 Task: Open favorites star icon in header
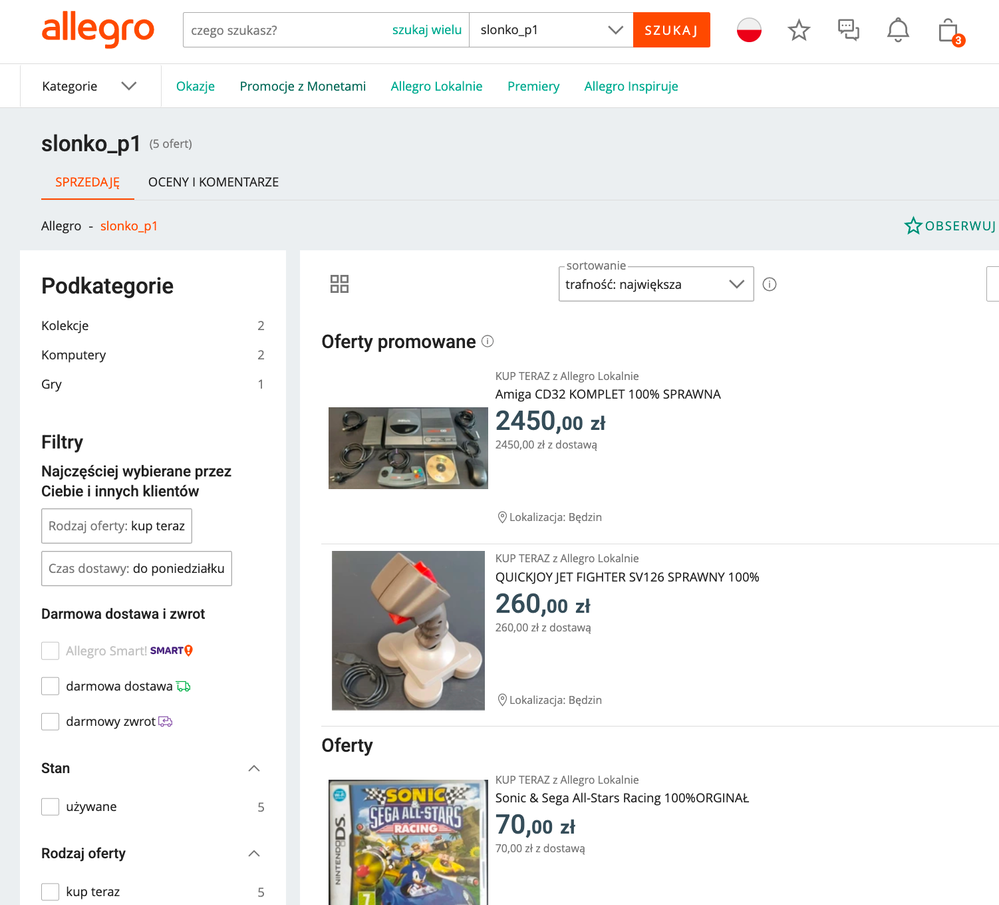(x=798, y=30)
